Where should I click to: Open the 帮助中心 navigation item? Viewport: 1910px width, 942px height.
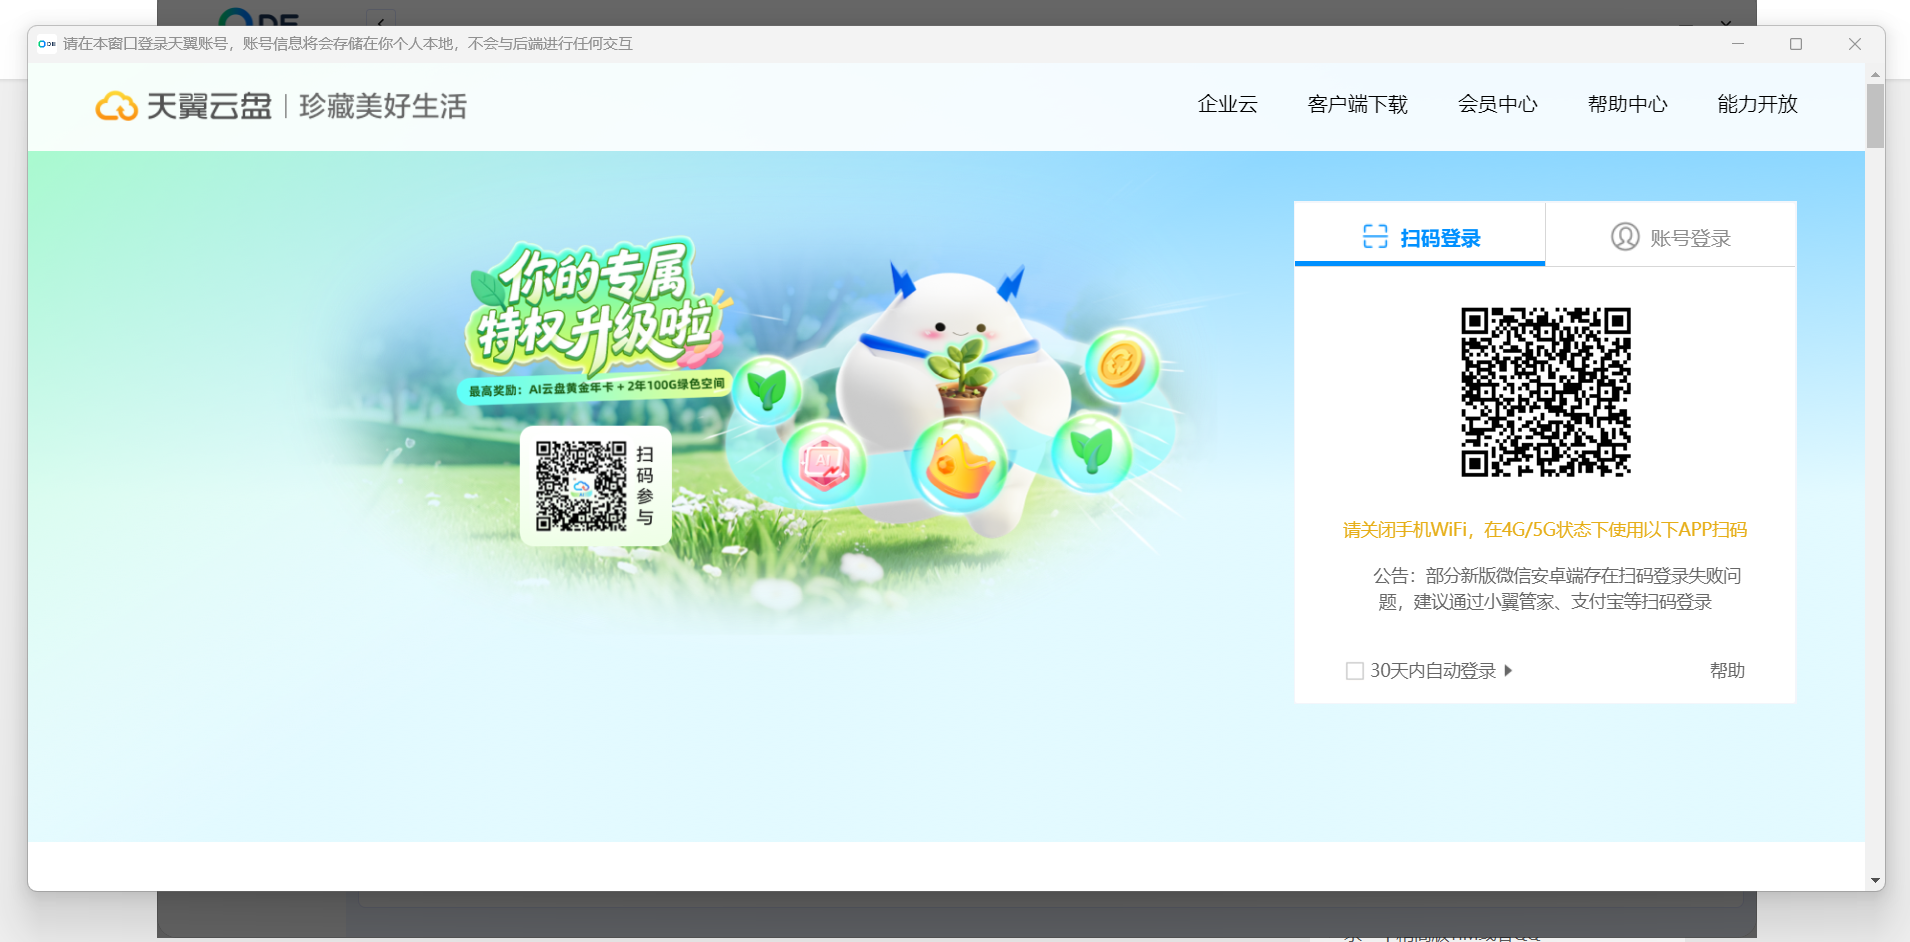(x=1627, y=105)
